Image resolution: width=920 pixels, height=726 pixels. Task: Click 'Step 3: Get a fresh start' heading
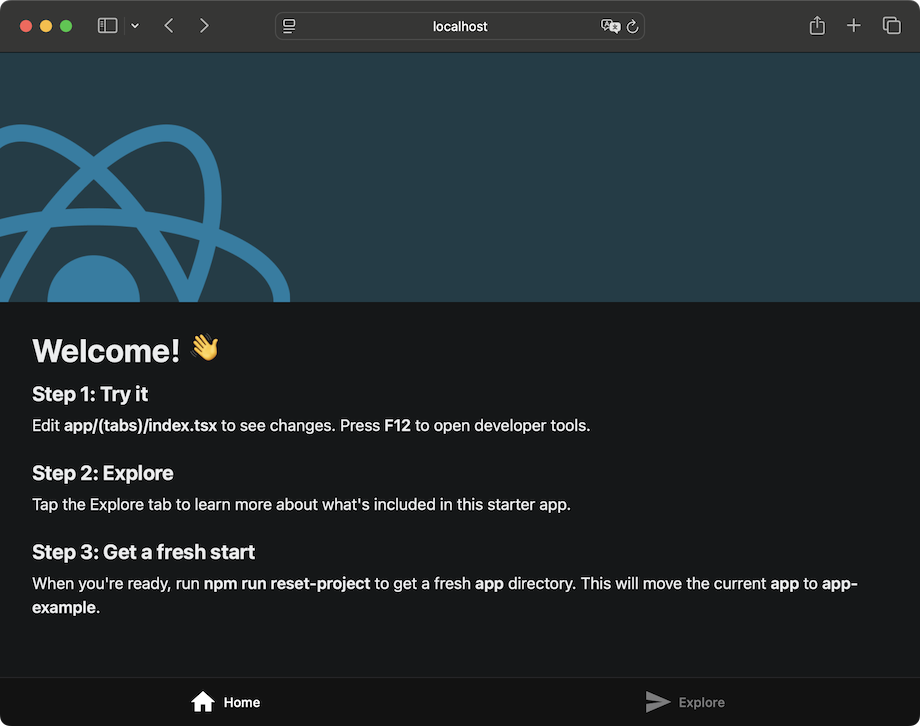point(143,552)
